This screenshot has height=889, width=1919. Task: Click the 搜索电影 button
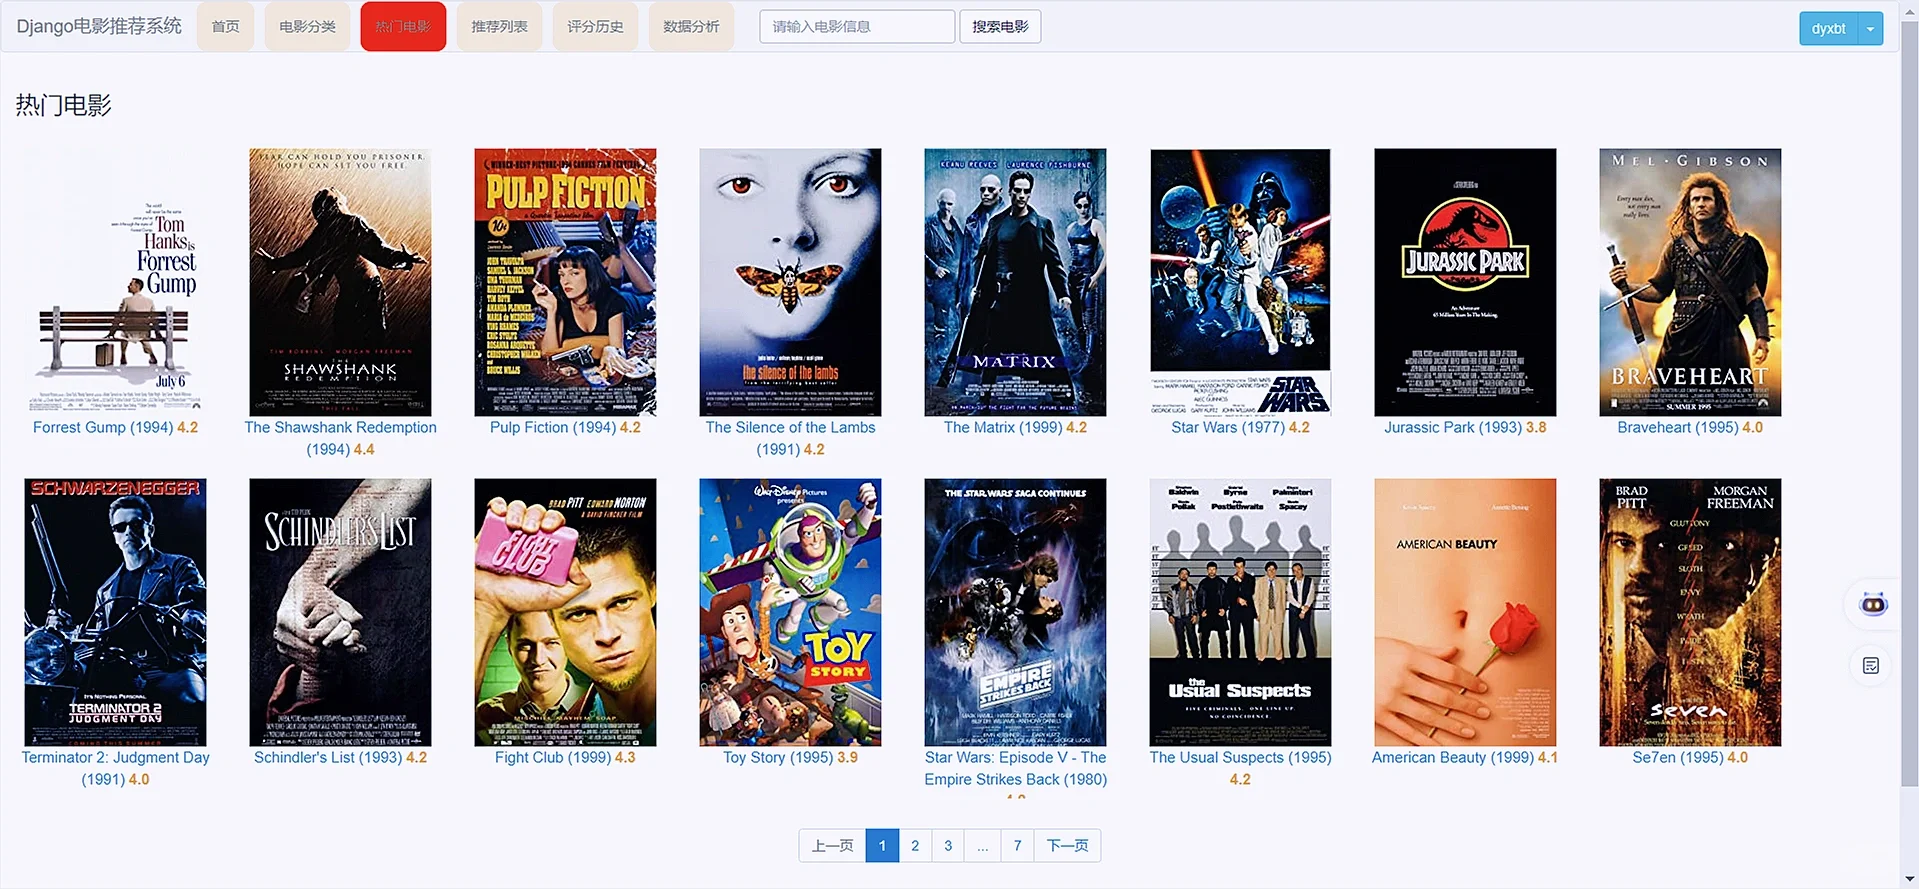tap(1000, 27)
